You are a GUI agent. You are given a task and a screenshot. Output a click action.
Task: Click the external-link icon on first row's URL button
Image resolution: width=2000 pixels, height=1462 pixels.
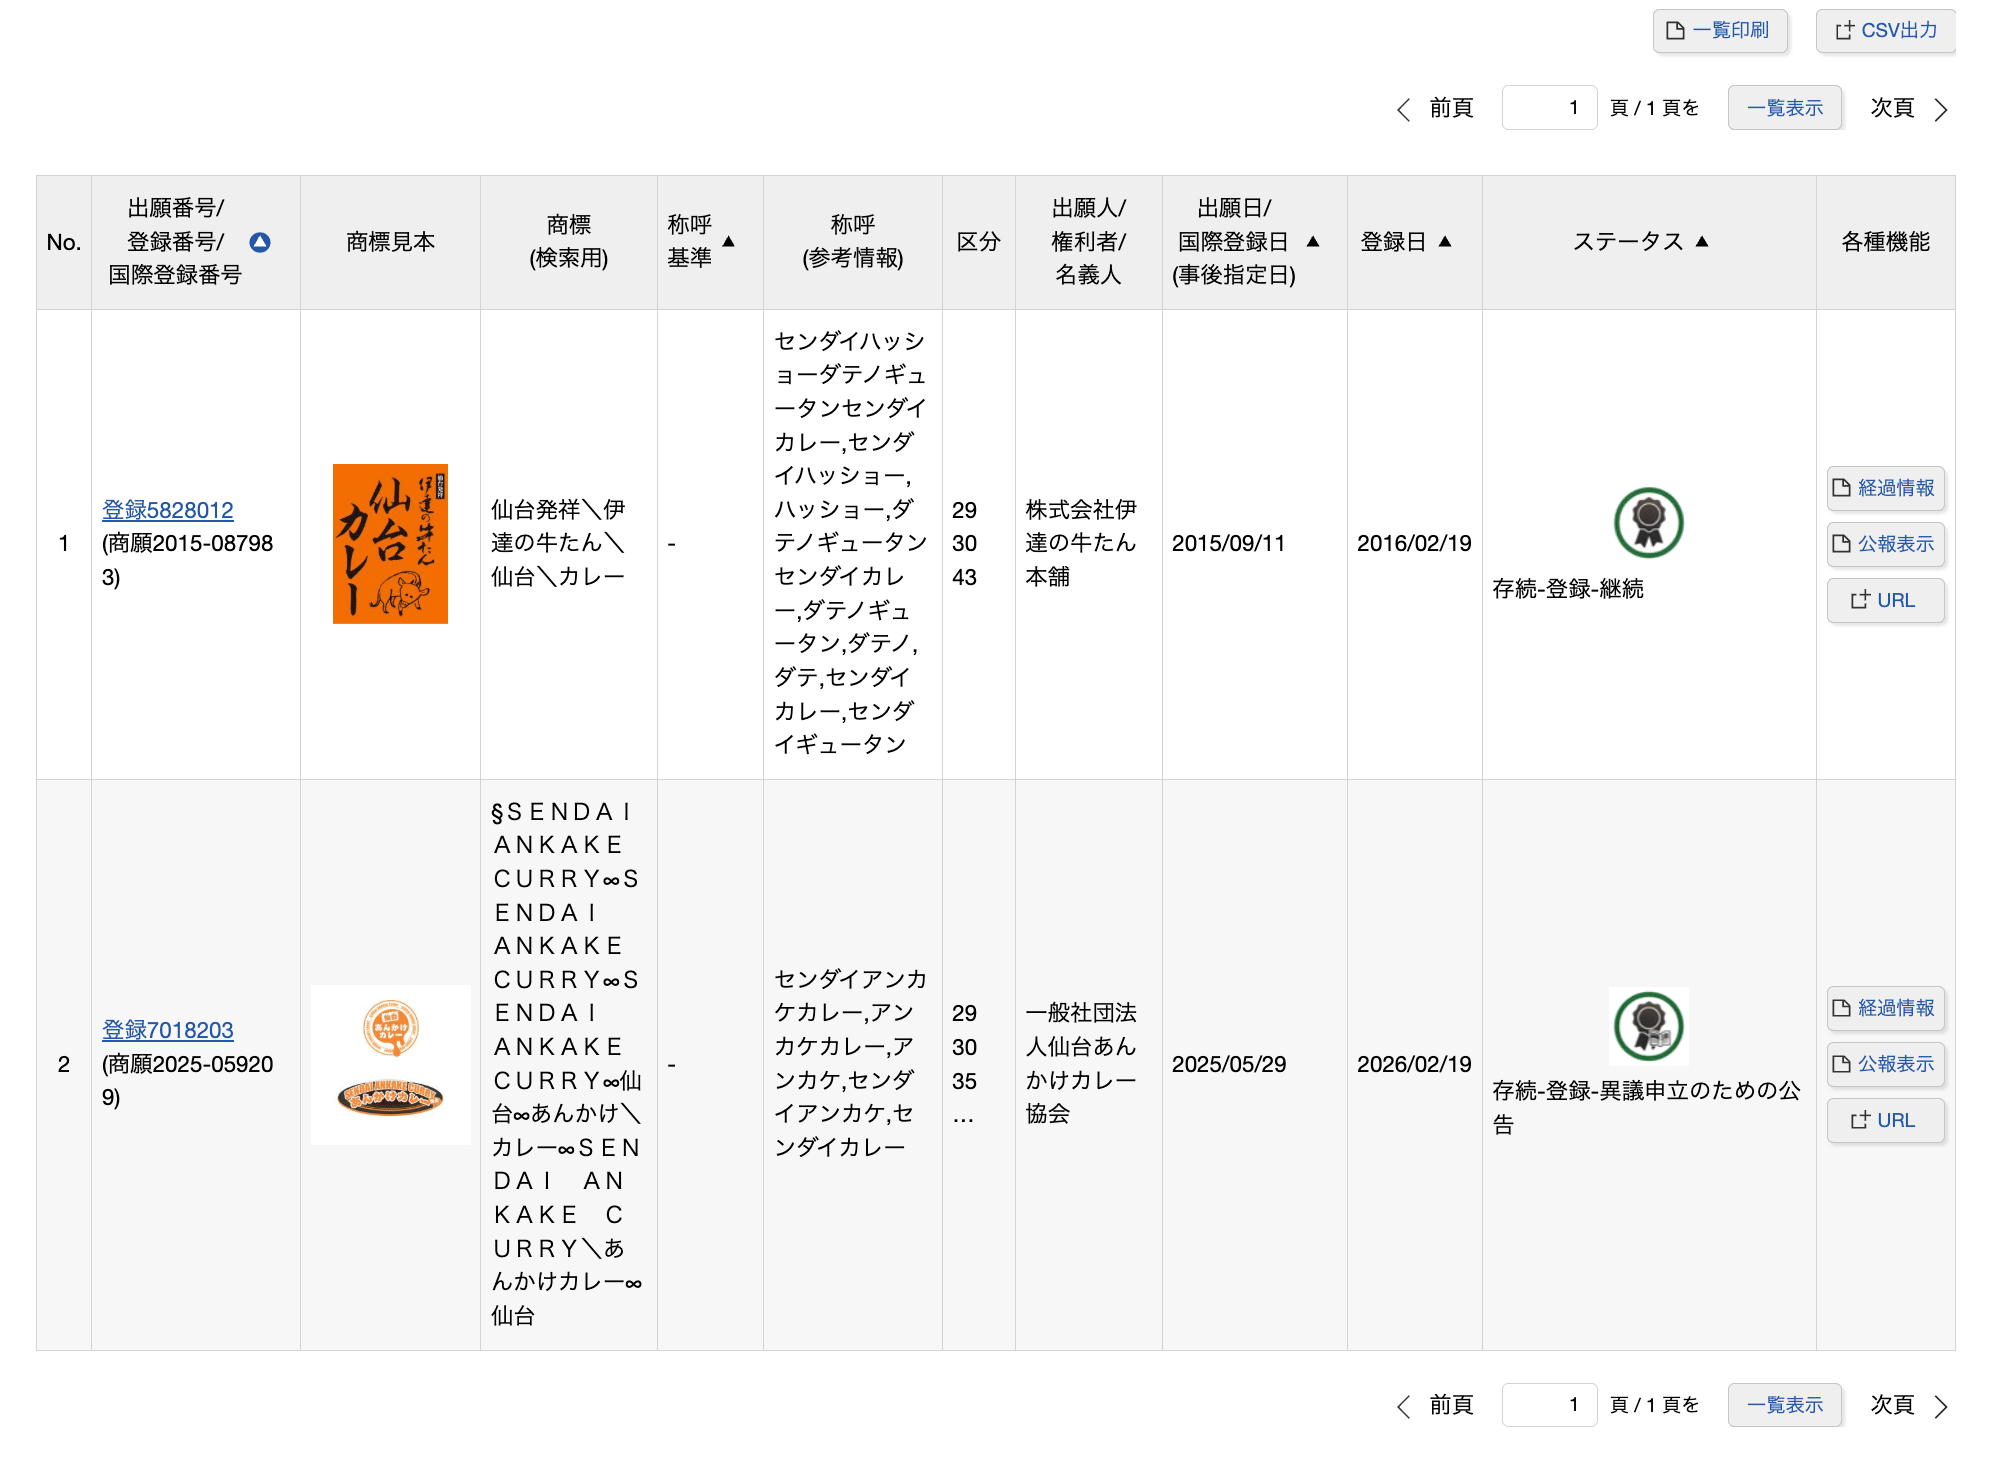pyautogui.click(x=1861, y=600)
